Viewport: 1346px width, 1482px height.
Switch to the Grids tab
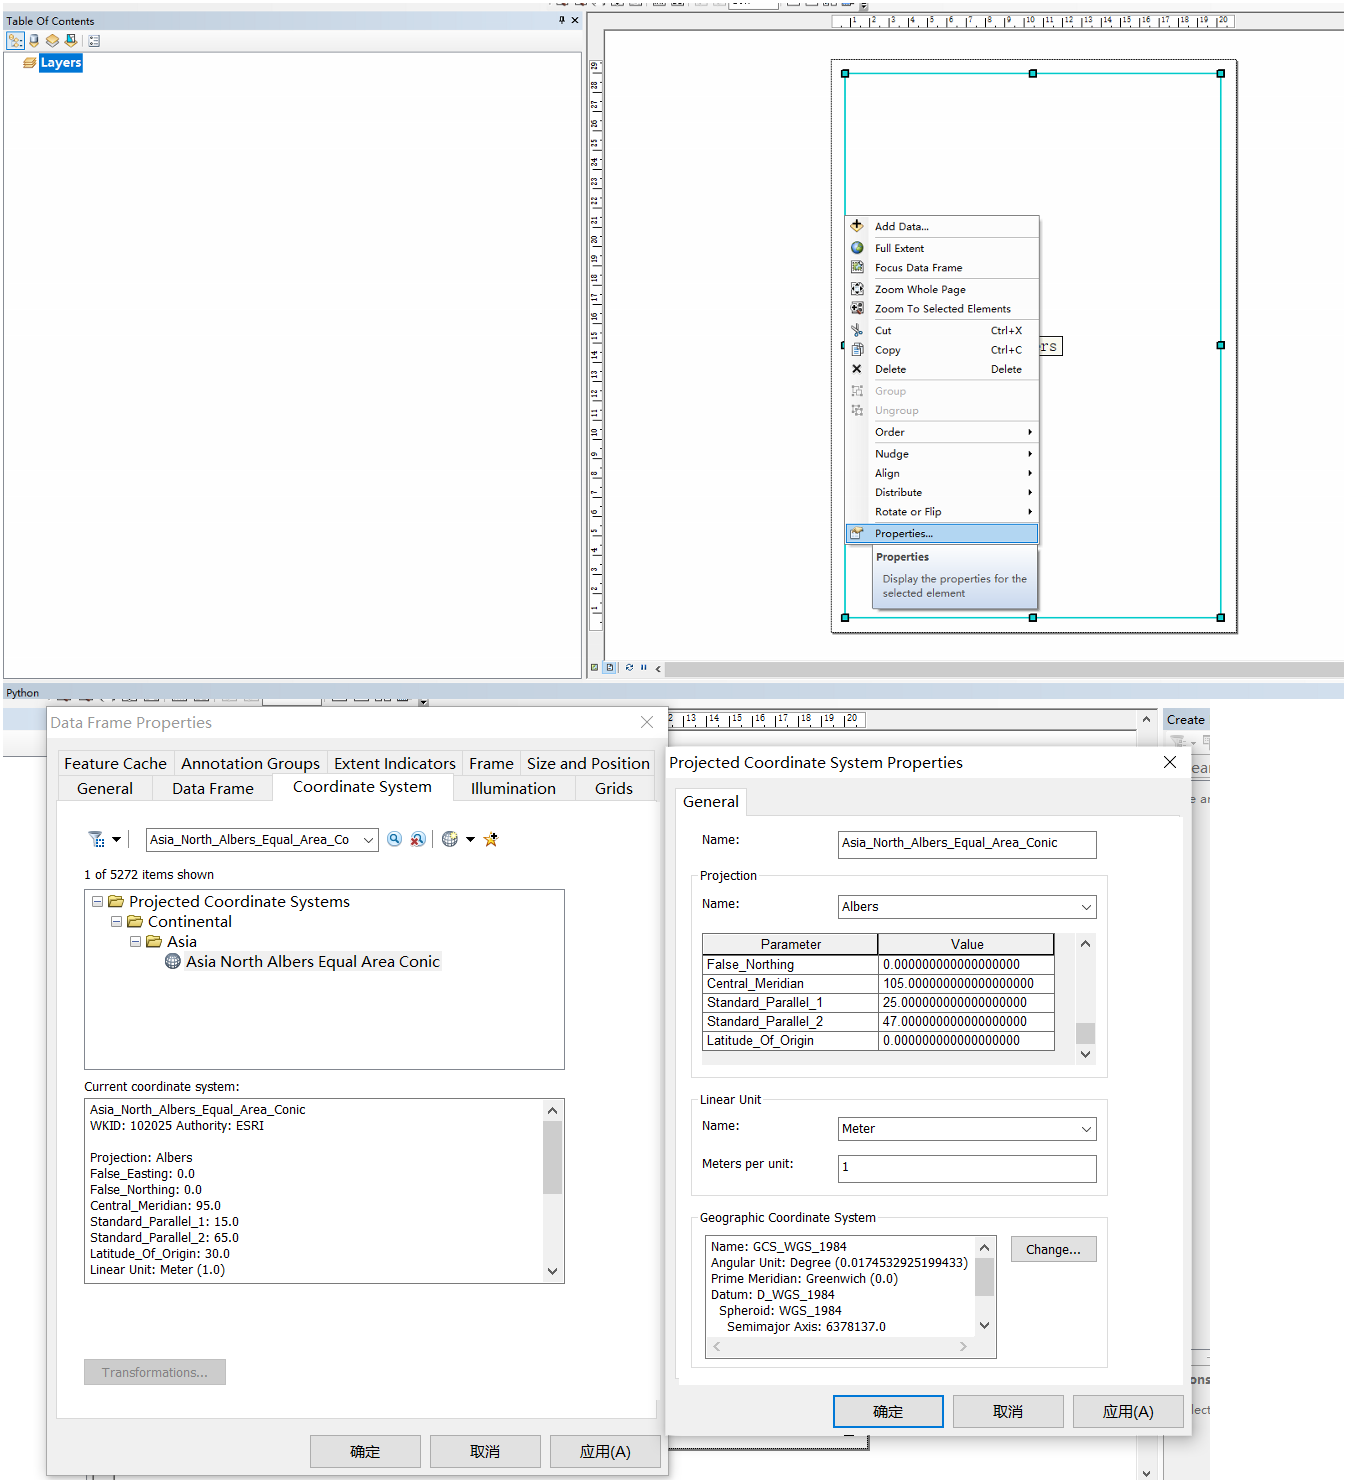point(614,789)
